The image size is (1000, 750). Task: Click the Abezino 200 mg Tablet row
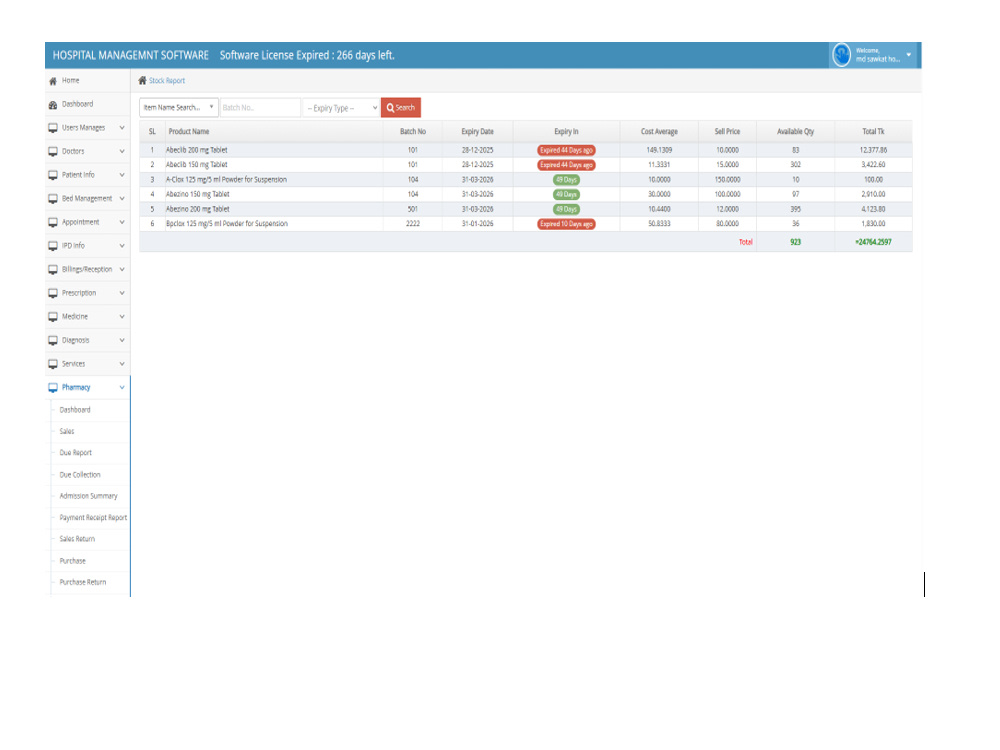(526, 209)
